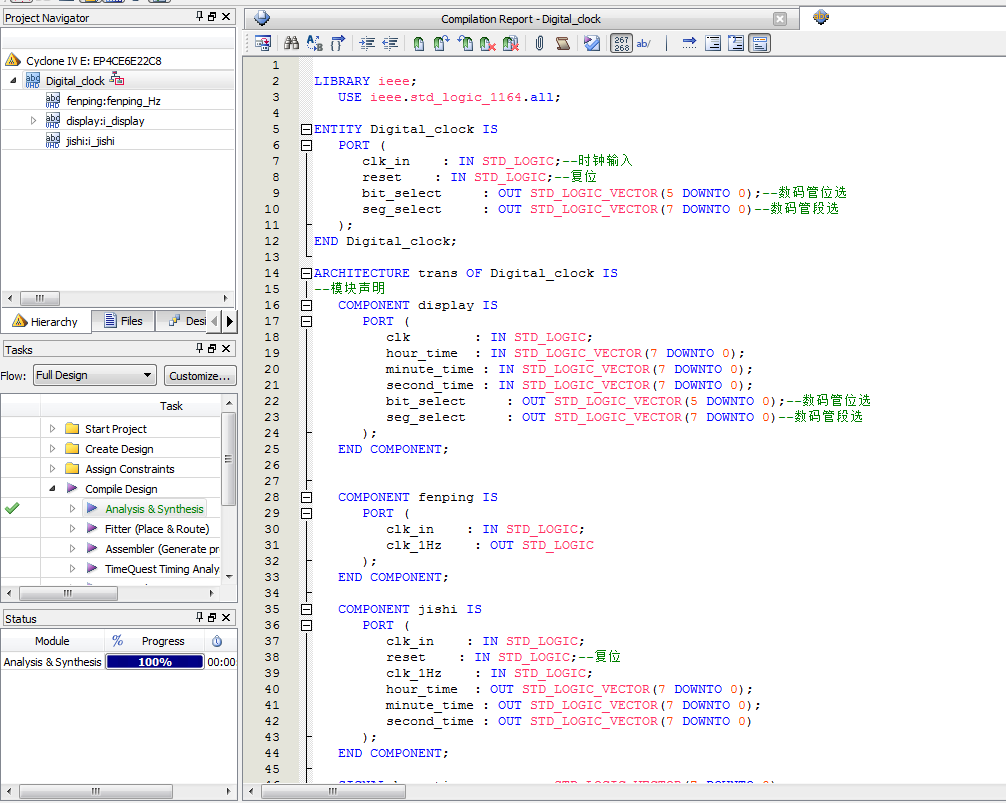Close the Compilation Report tab
This screenshot has height=803, width=1006.
780,19
